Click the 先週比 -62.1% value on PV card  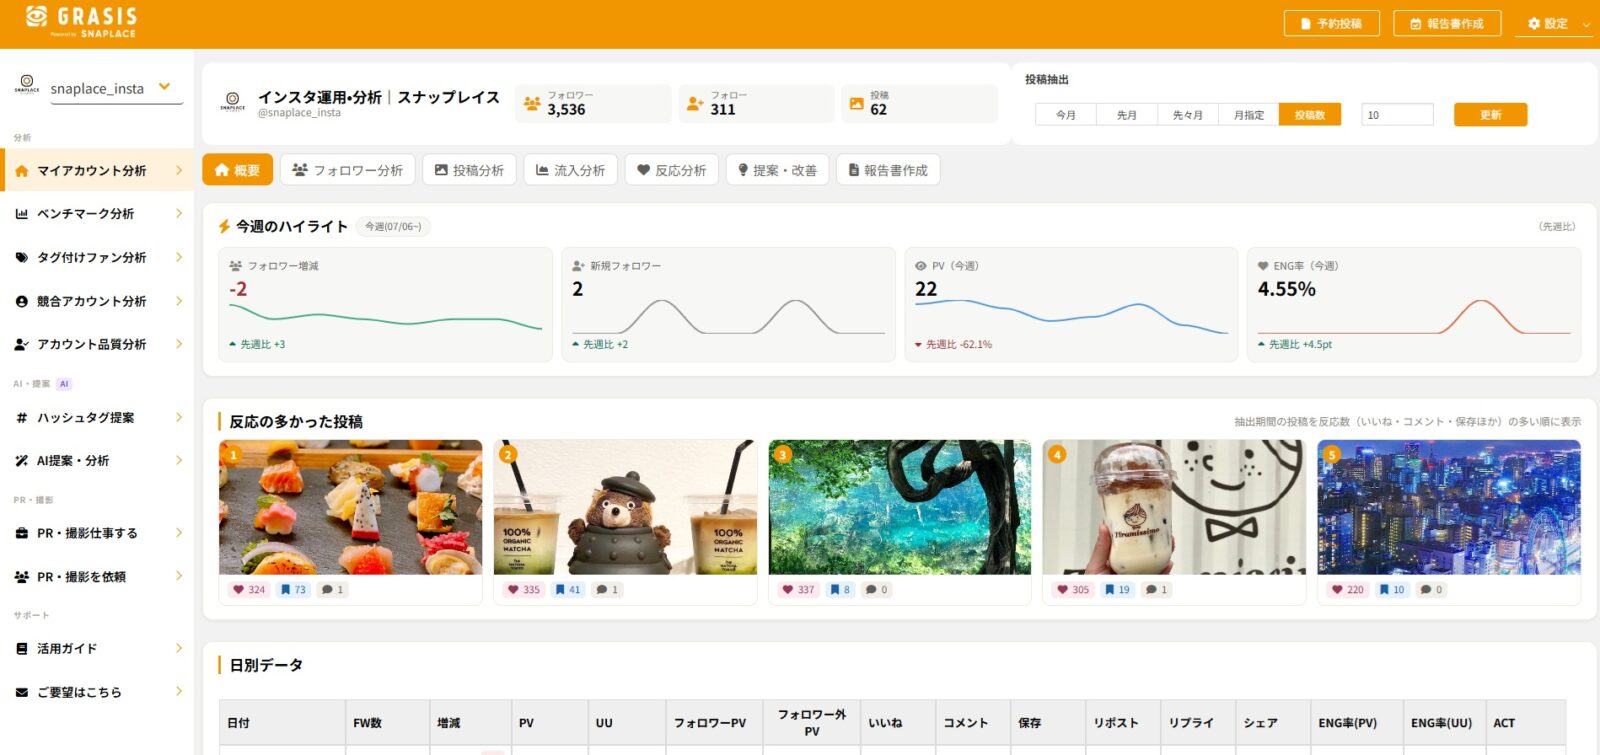[959, 344]
